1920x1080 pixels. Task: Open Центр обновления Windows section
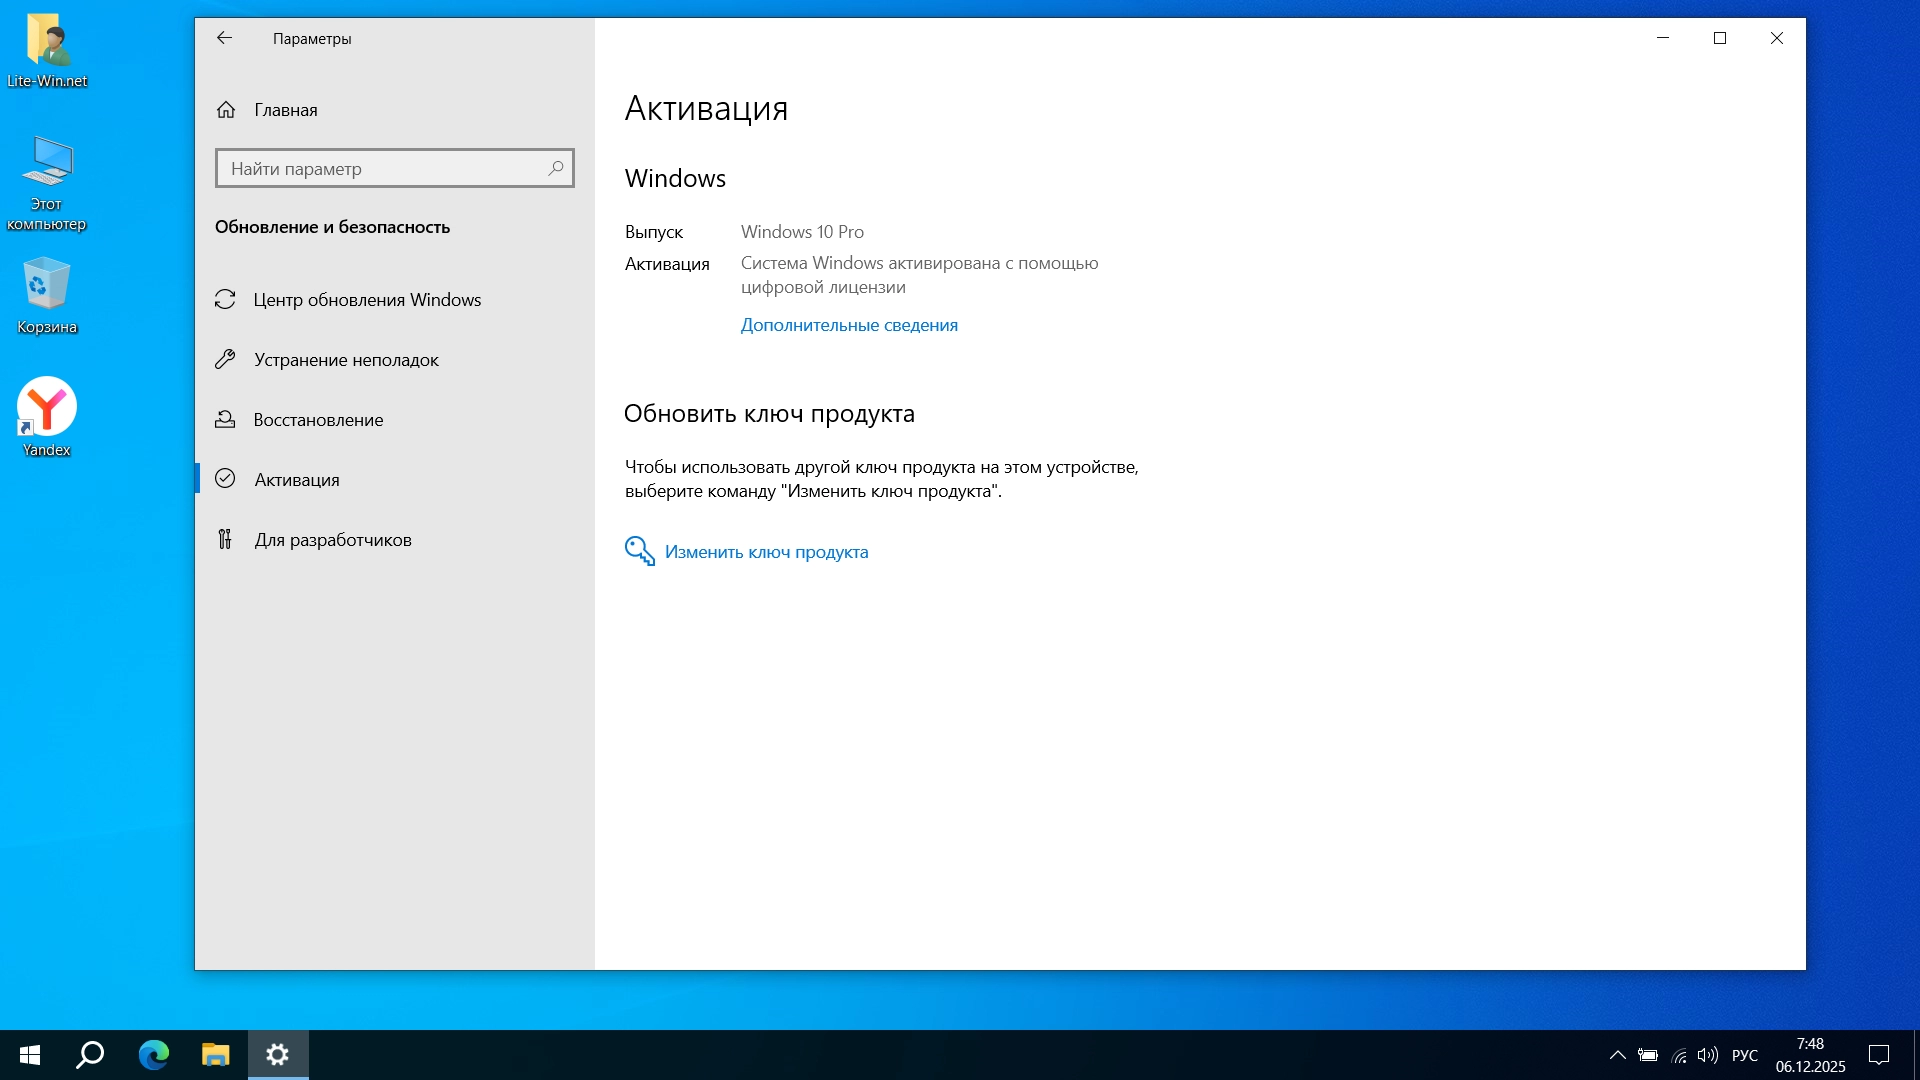[x=366, y=300]
